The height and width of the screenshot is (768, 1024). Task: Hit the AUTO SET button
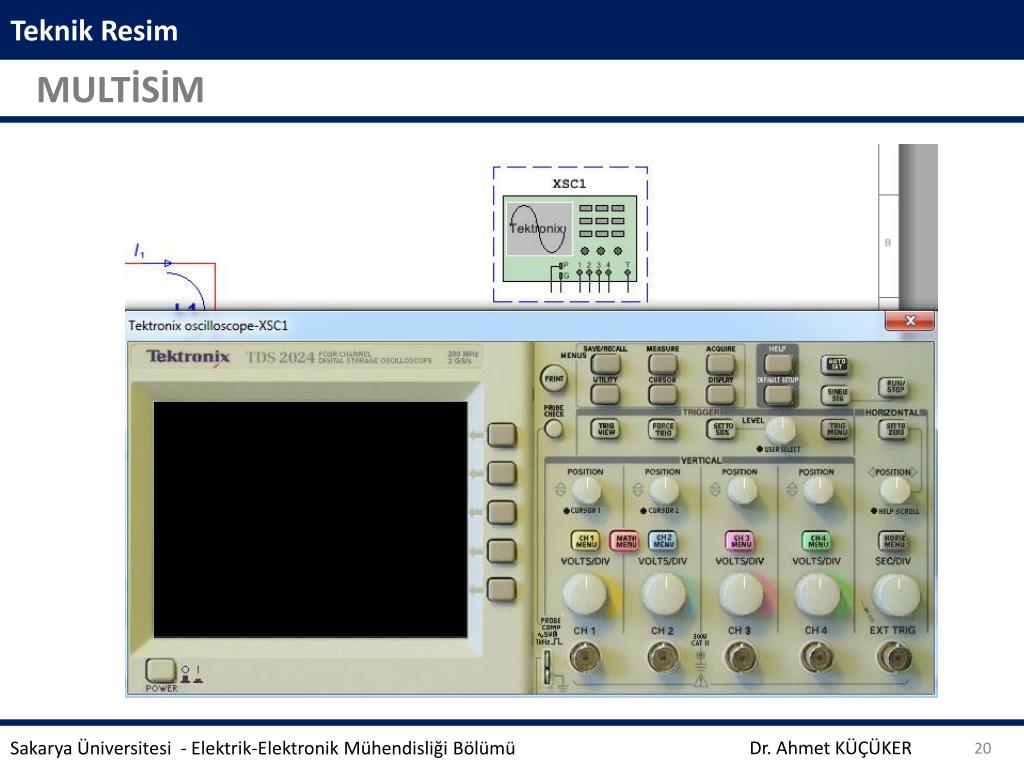837,364
